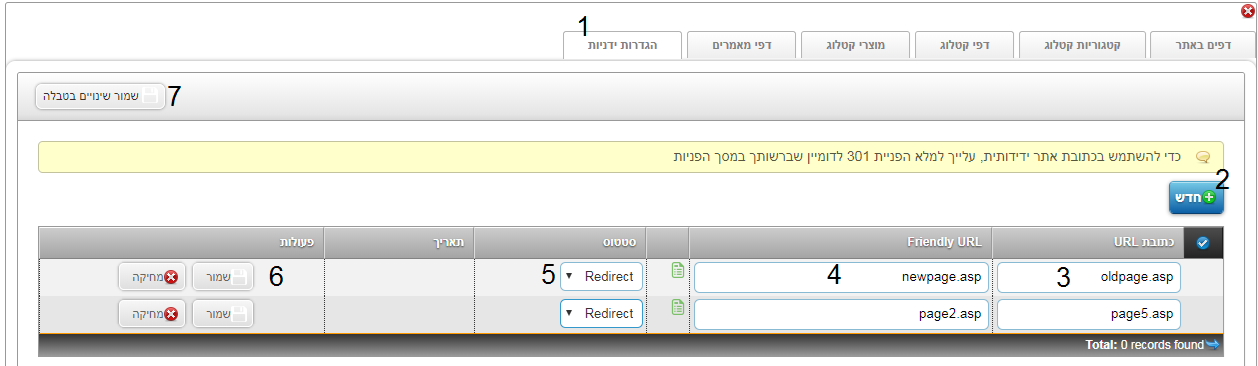Click שמור שינויים בטבלה save button
This screenshot has height=366, width=1258.
100,96
